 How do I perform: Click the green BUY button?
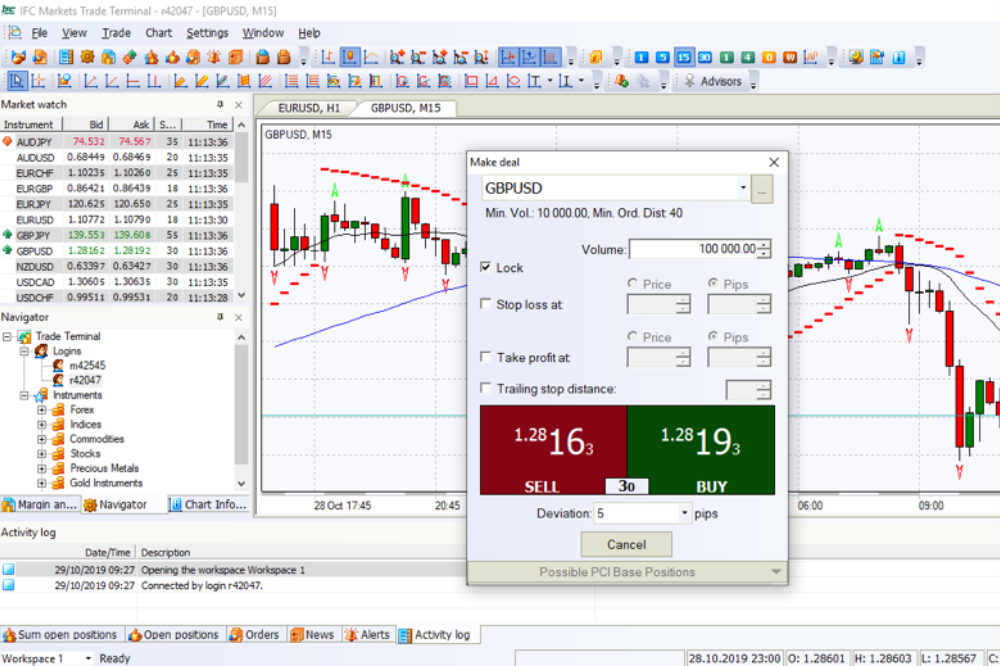point(701,450)
